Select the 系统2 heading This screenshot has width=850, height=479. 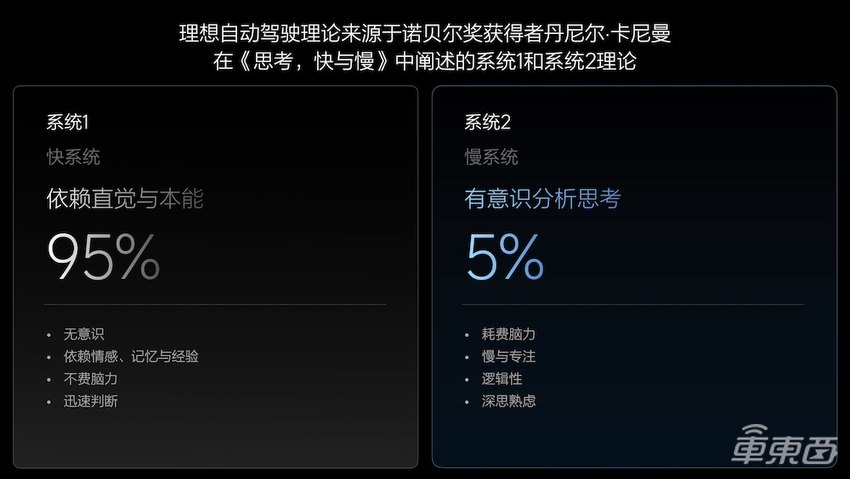[488, 123]
